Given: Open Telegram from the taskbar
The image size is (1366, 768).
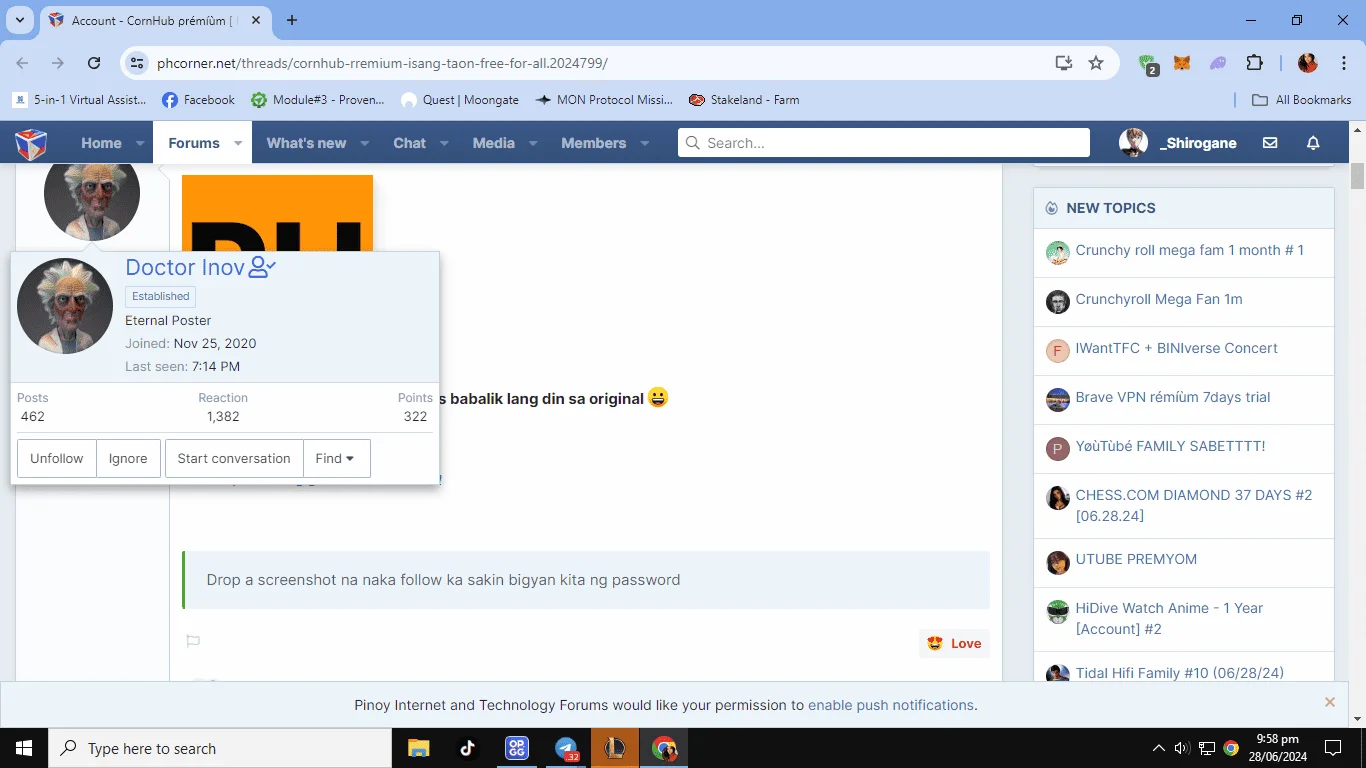Looking at the screenshot, I should pos(566,748).
